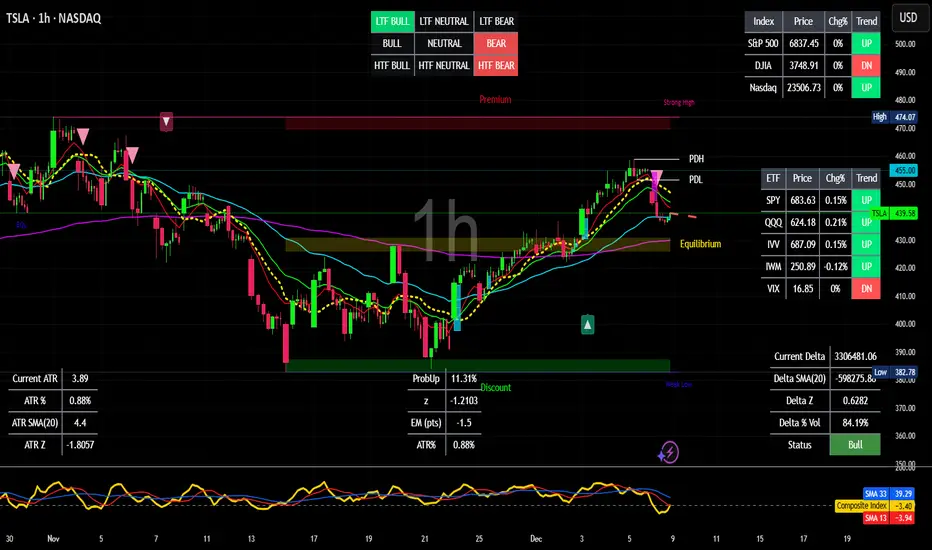Click the S&P 500 price 6837.45
The image size is (932, 550).
804,43
